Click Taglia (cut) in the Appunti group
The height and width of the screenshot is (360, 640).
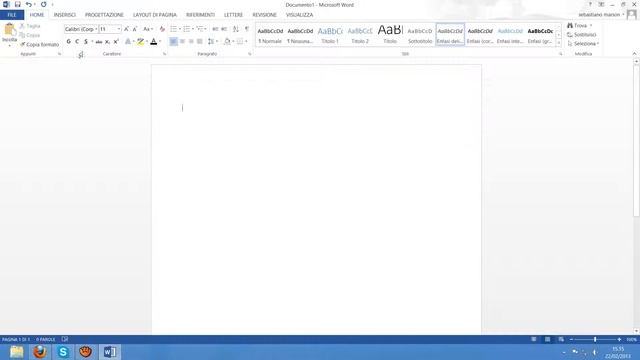pyautogui.click(x=30, y=26)
